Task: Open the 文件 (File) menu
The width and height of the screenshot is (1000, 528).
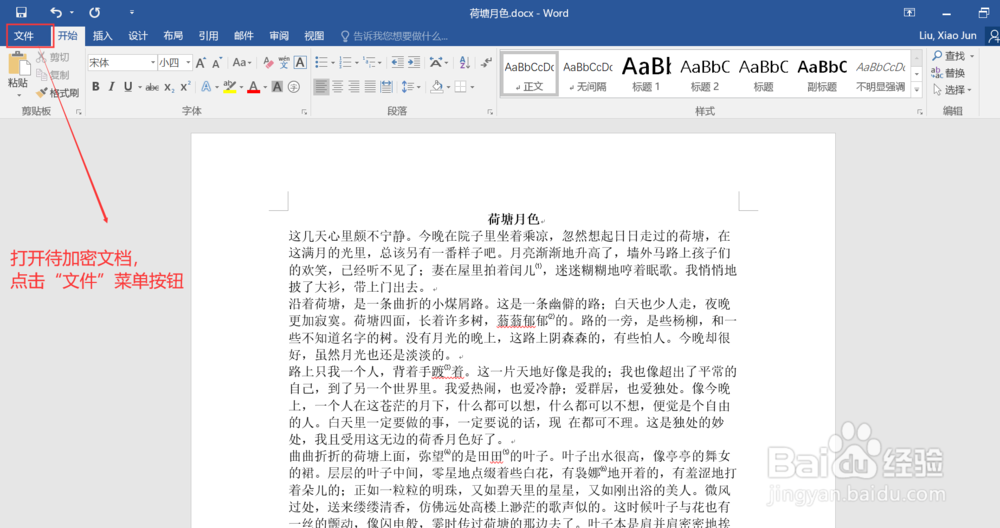Action: [24, 36]
